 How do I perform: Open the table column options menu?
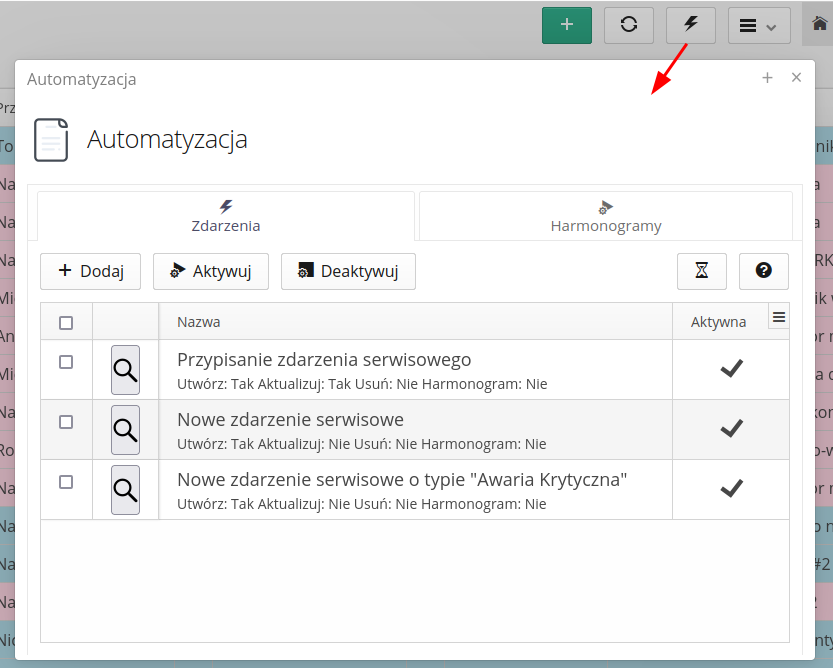[779, 317]
